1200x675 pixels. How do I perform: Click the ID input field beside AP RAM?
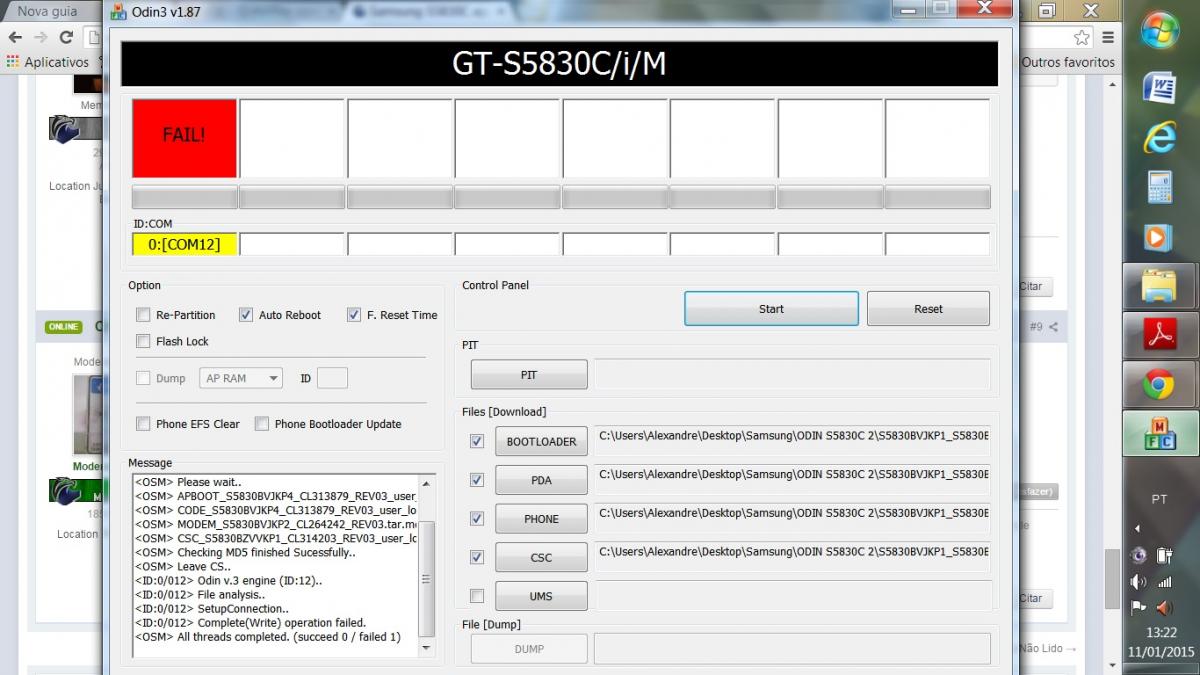[x=332, y=378]
